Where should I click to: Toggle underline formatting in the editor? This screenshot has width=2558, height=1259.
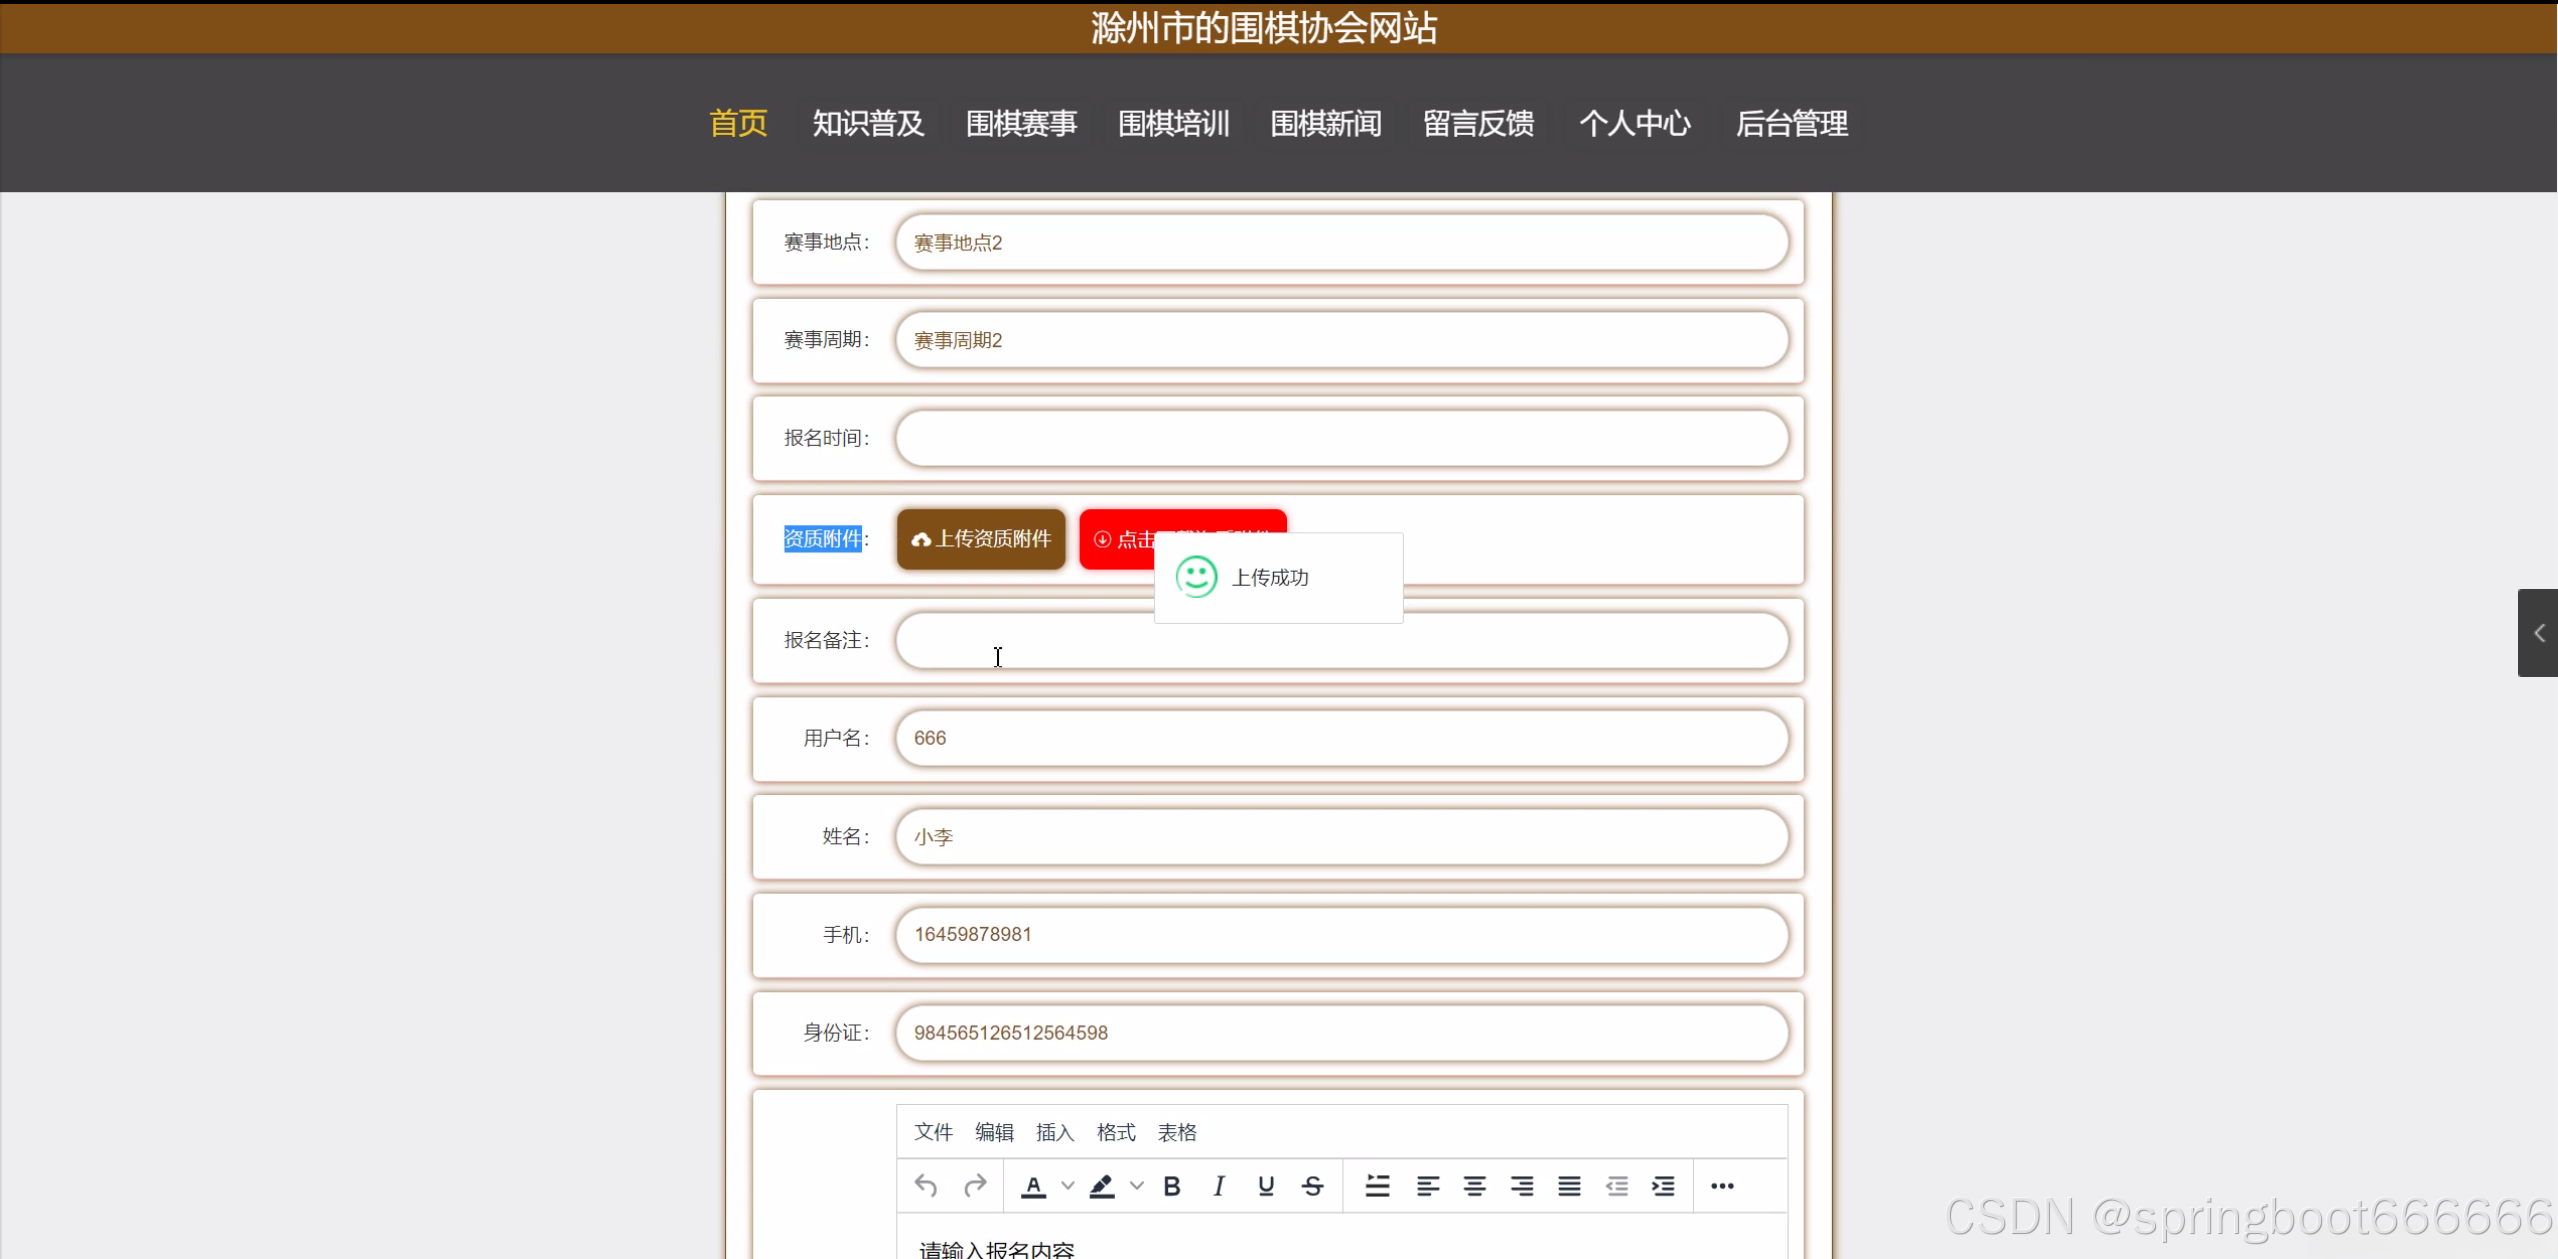click(x=1266, y=1186)
